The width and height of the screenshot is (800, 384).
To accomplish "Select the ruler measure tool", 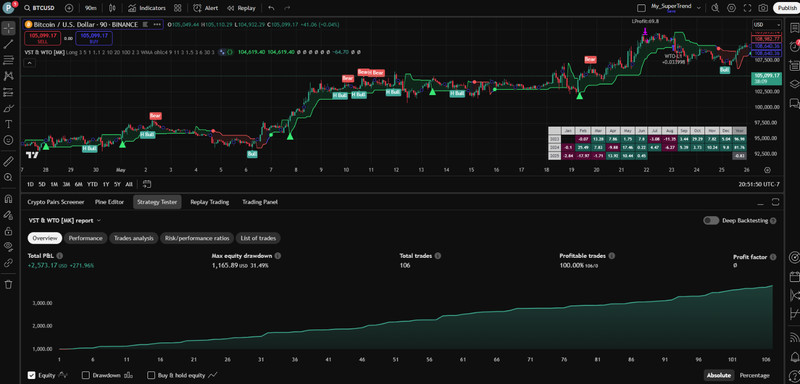I will pyautogui.click(x=8, y=162).
